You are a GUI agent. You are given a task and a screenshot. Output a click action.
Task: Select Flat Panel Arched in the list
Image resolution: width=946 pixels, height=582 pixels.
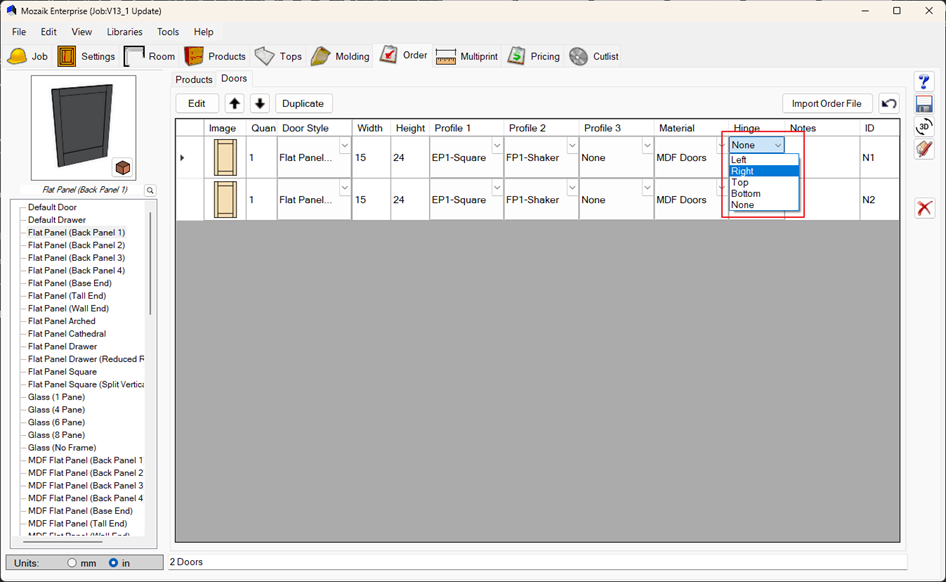pos(62,321)
